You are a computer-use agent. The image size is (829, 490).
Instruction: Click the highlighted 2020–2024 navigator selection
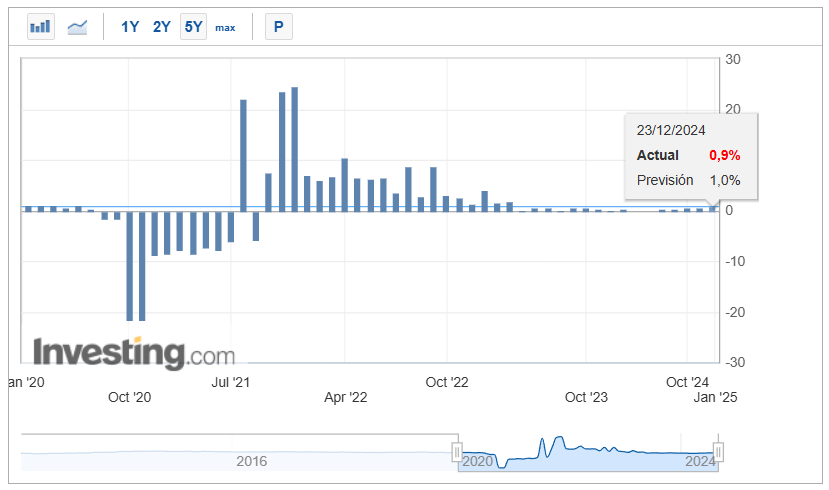coord(588,454)
